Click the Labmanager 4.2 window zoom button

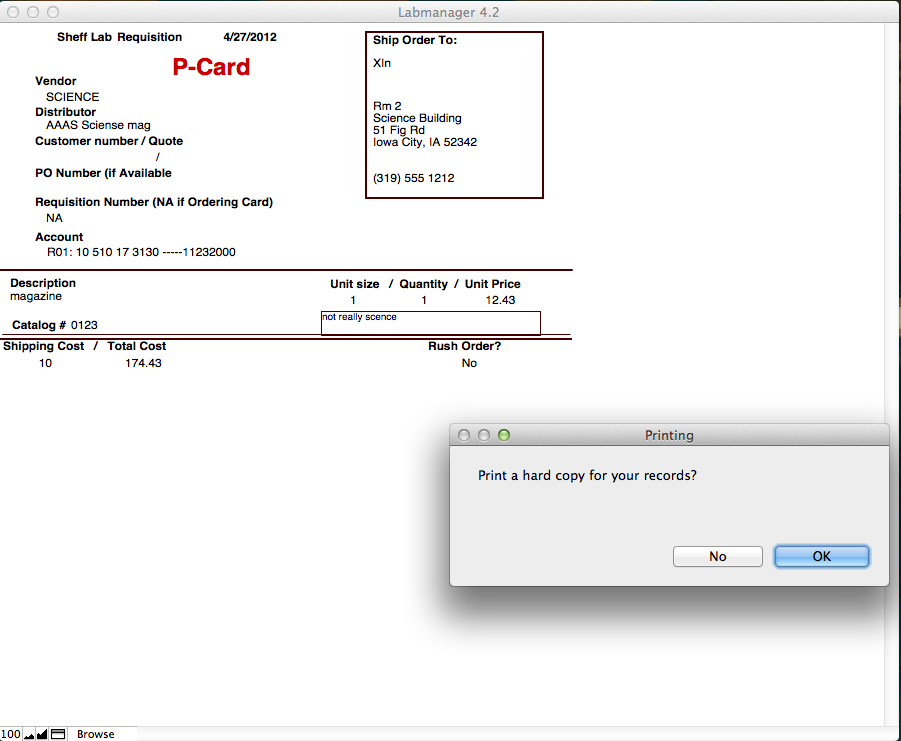53,11
